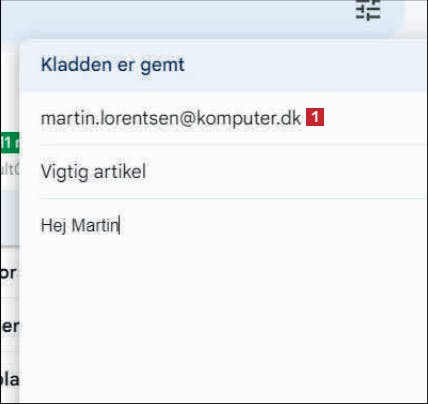Image resolution: width=428 pixels, height=404 pixels.
Task: Select recipient martin.lorentsen@komputer.dk
Action: 171,118
